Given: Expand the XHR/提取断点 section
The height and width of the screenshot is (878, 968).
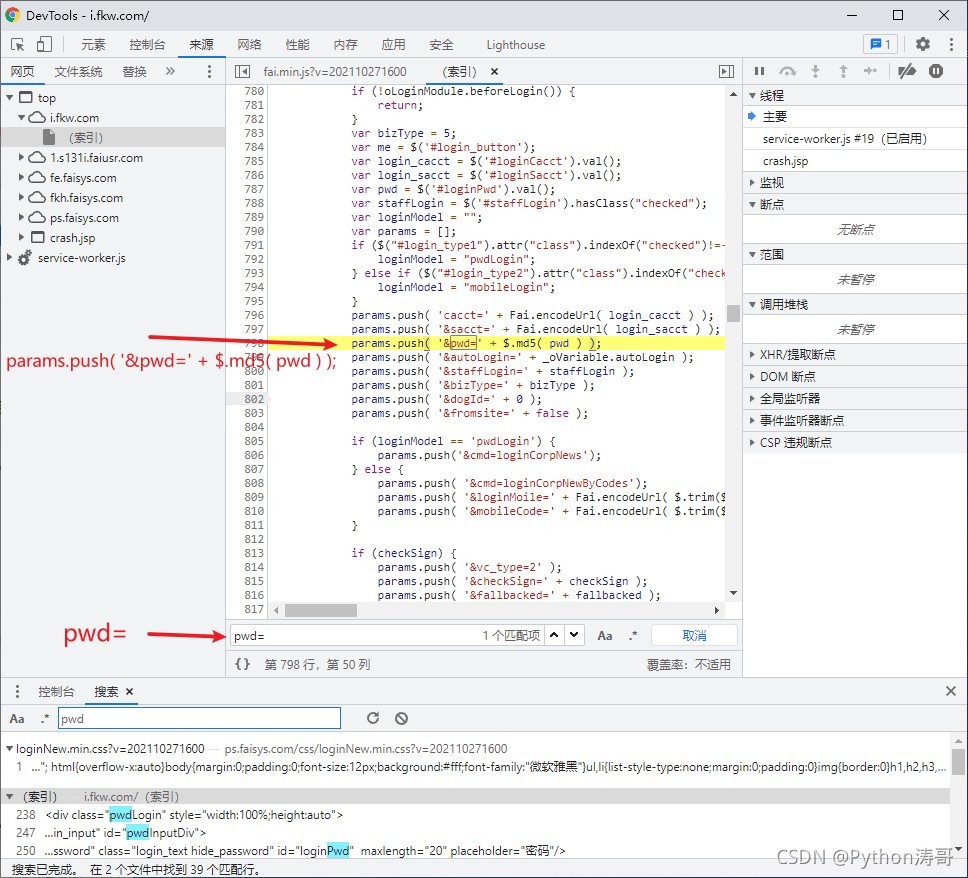Looking at the screenshot, I should [752, 354].
